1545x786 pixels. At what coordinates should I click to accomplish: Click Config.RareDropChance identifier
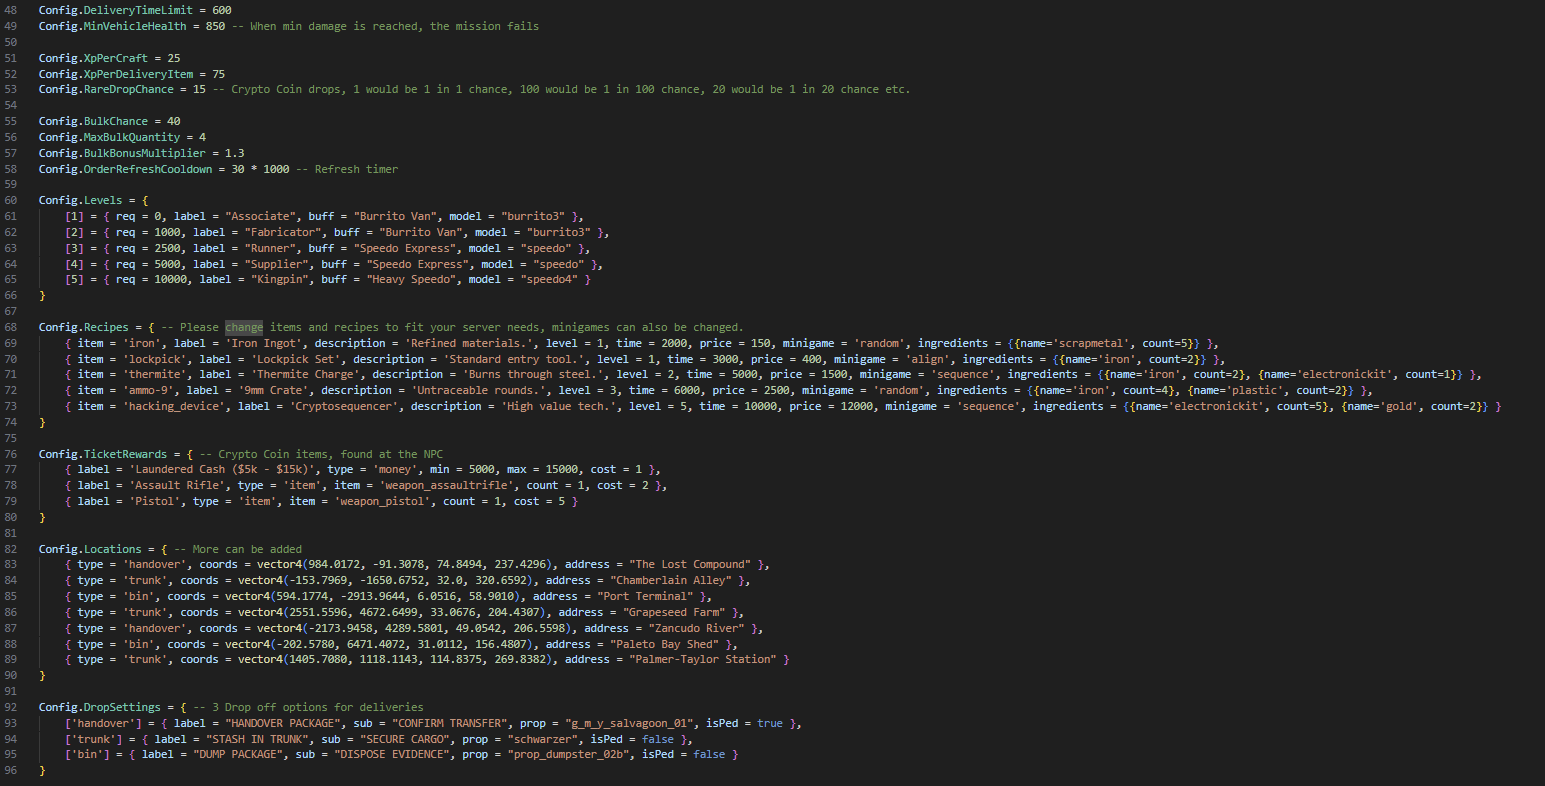(x=106, y=89)
